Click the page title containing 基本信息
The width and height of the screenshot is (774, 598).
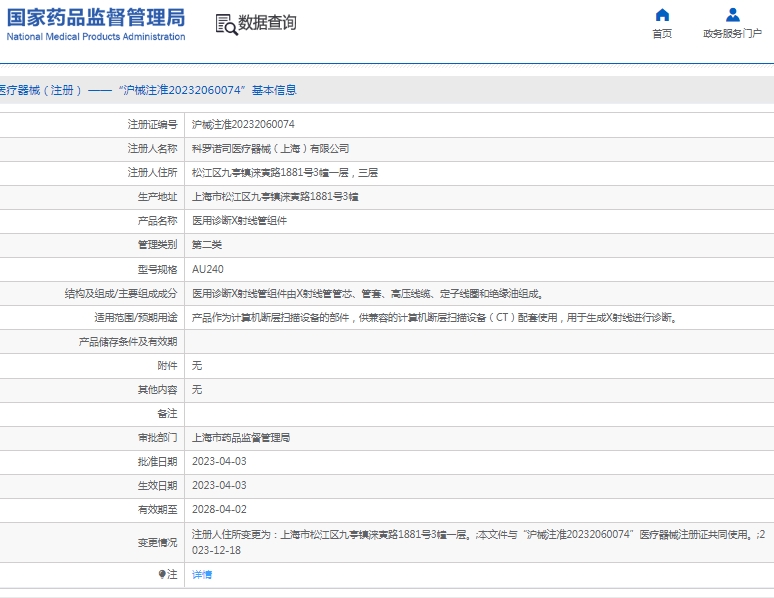(148, 90)
